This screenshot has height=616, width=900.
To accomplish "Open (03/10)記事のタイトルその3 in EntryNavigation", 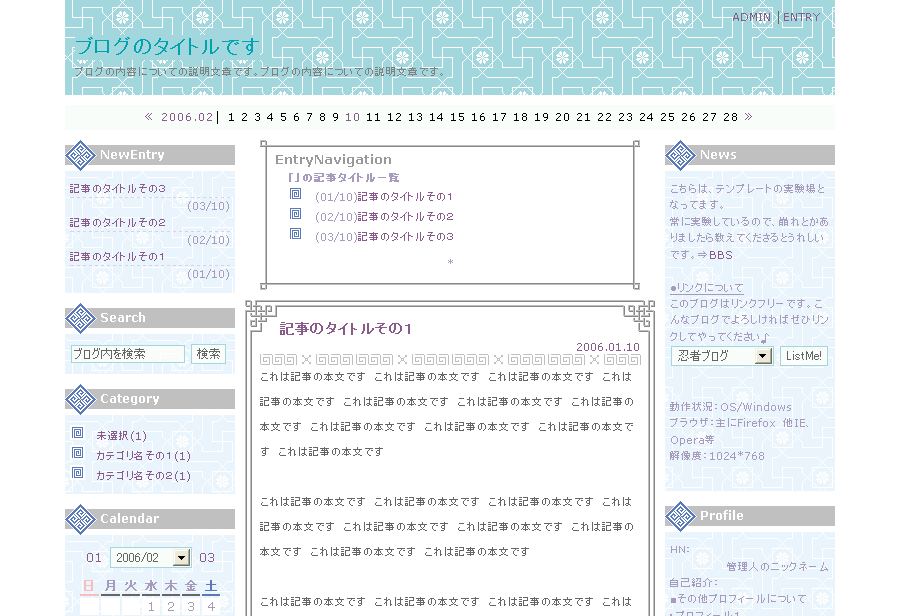I will [384, 237].
